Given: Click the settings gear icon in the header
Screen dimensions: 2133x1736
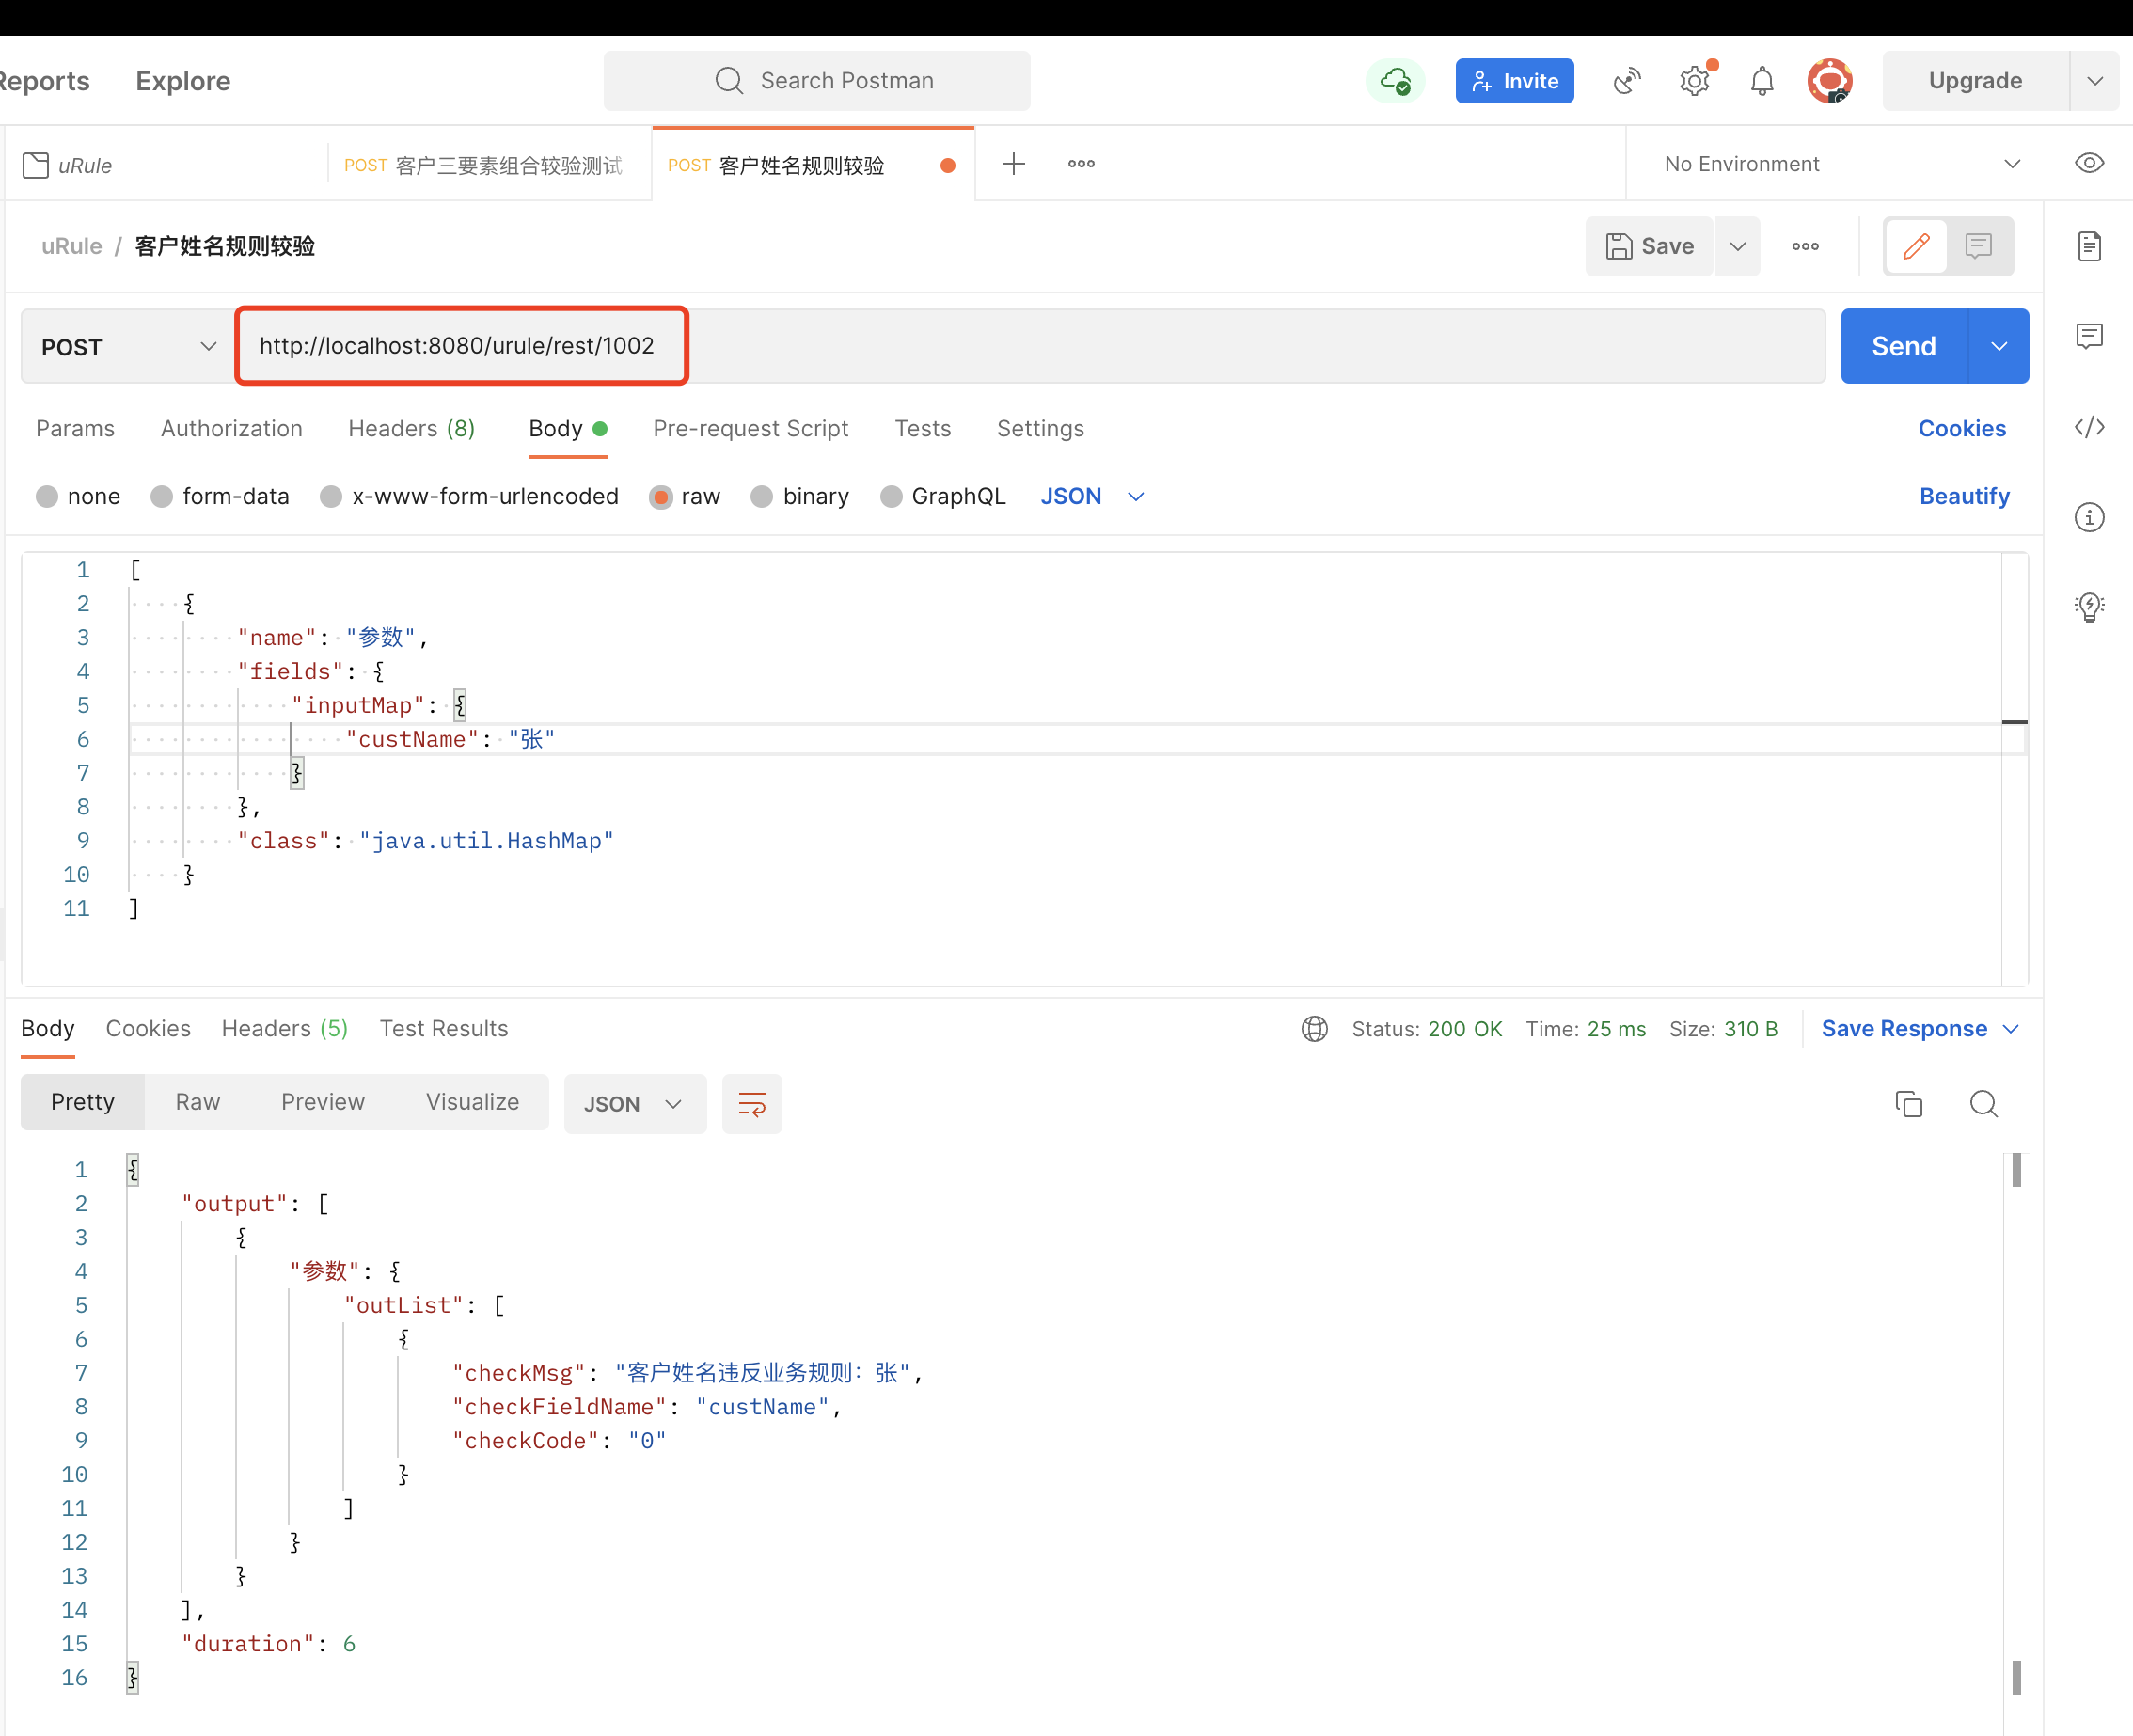Looking at the screenshot, I should (x=1694, y=81).
